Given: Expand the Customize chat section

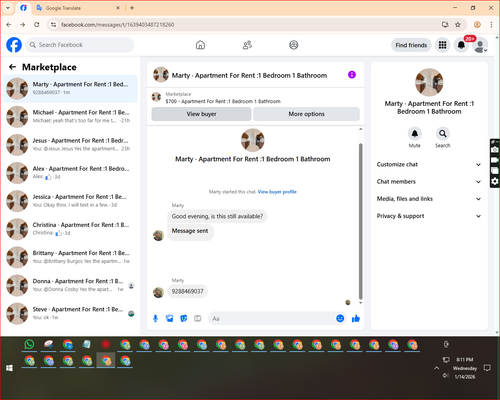Looking at the screenshot, I should point(429,164).
